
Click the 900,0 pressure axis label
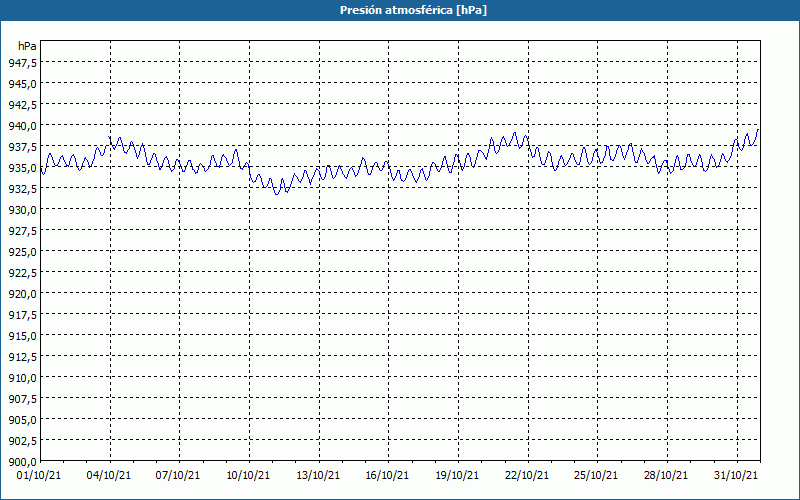click(x=22, y=462)
